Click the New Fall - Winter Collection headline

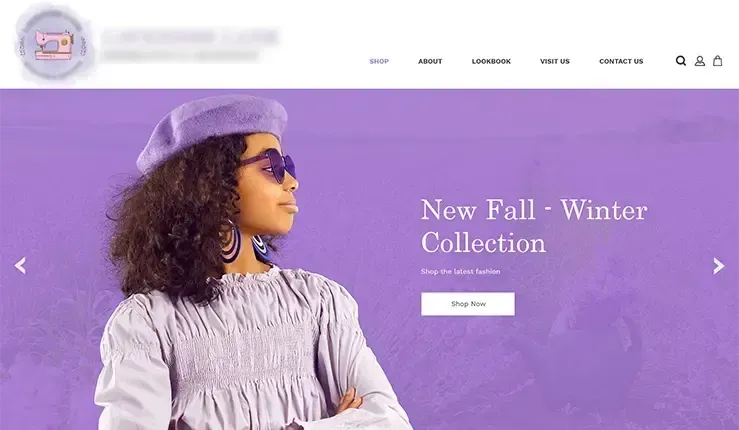534,226
